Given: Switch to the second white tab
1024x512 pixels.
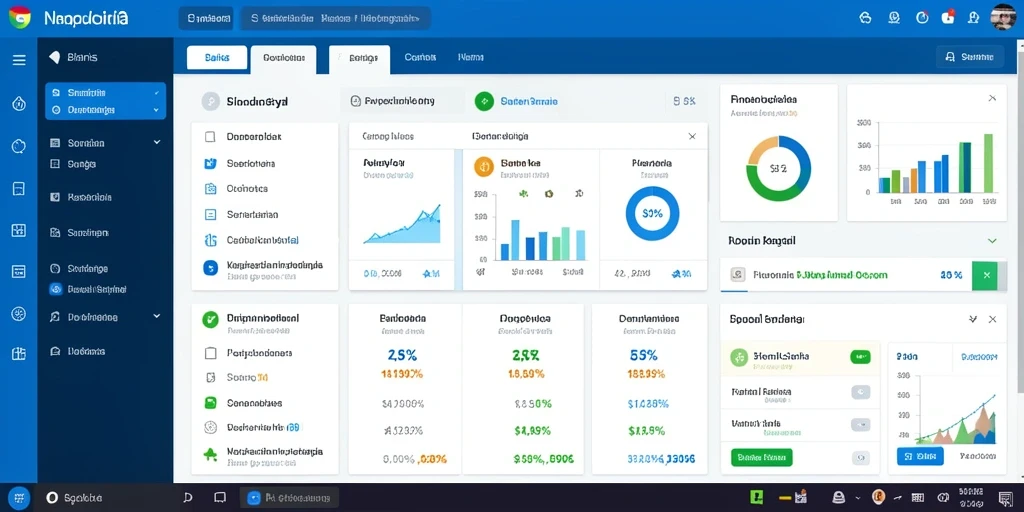Looking at the screenshot, I should click(x=283, y=58).
